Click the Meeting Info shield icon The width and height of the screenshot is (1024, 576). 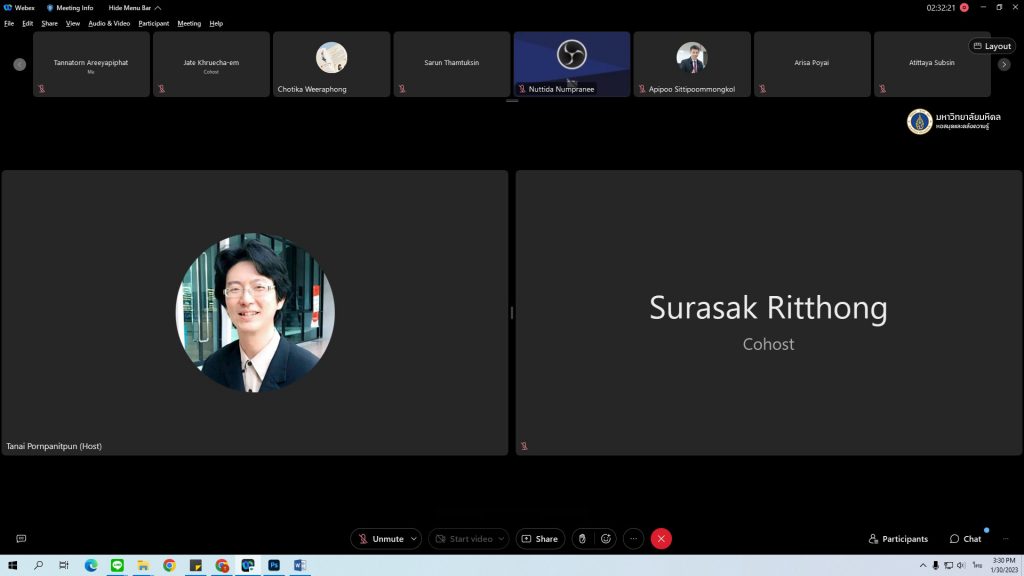[x=50, y=8]
